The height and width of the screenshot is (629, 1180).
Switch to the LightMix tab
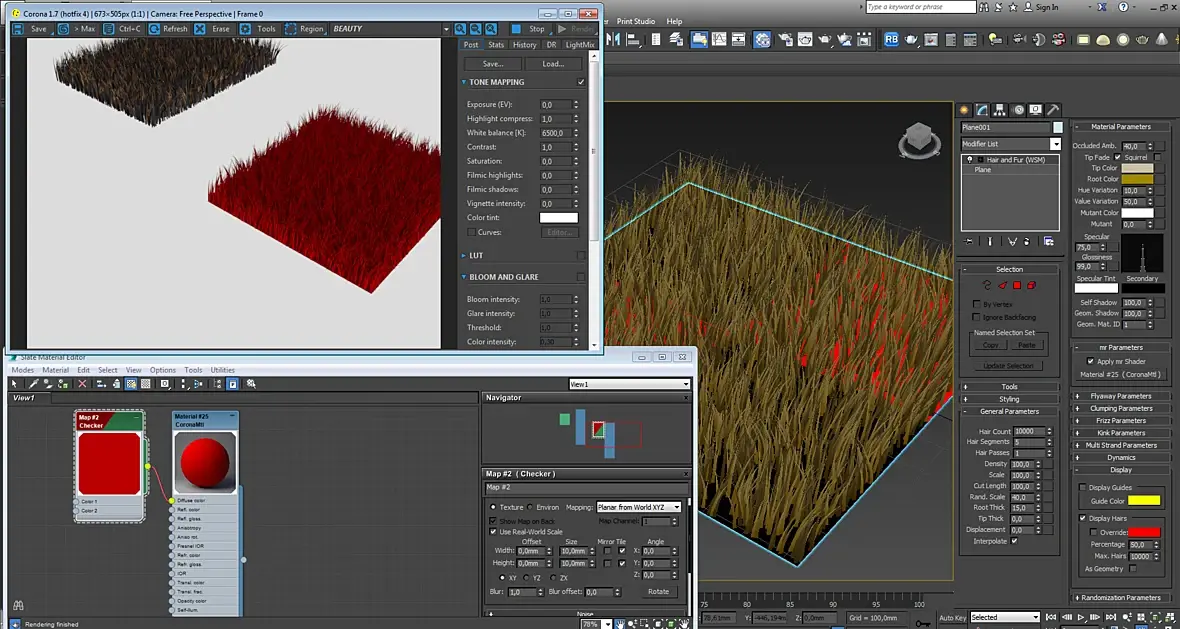click(x=580, y=45)
